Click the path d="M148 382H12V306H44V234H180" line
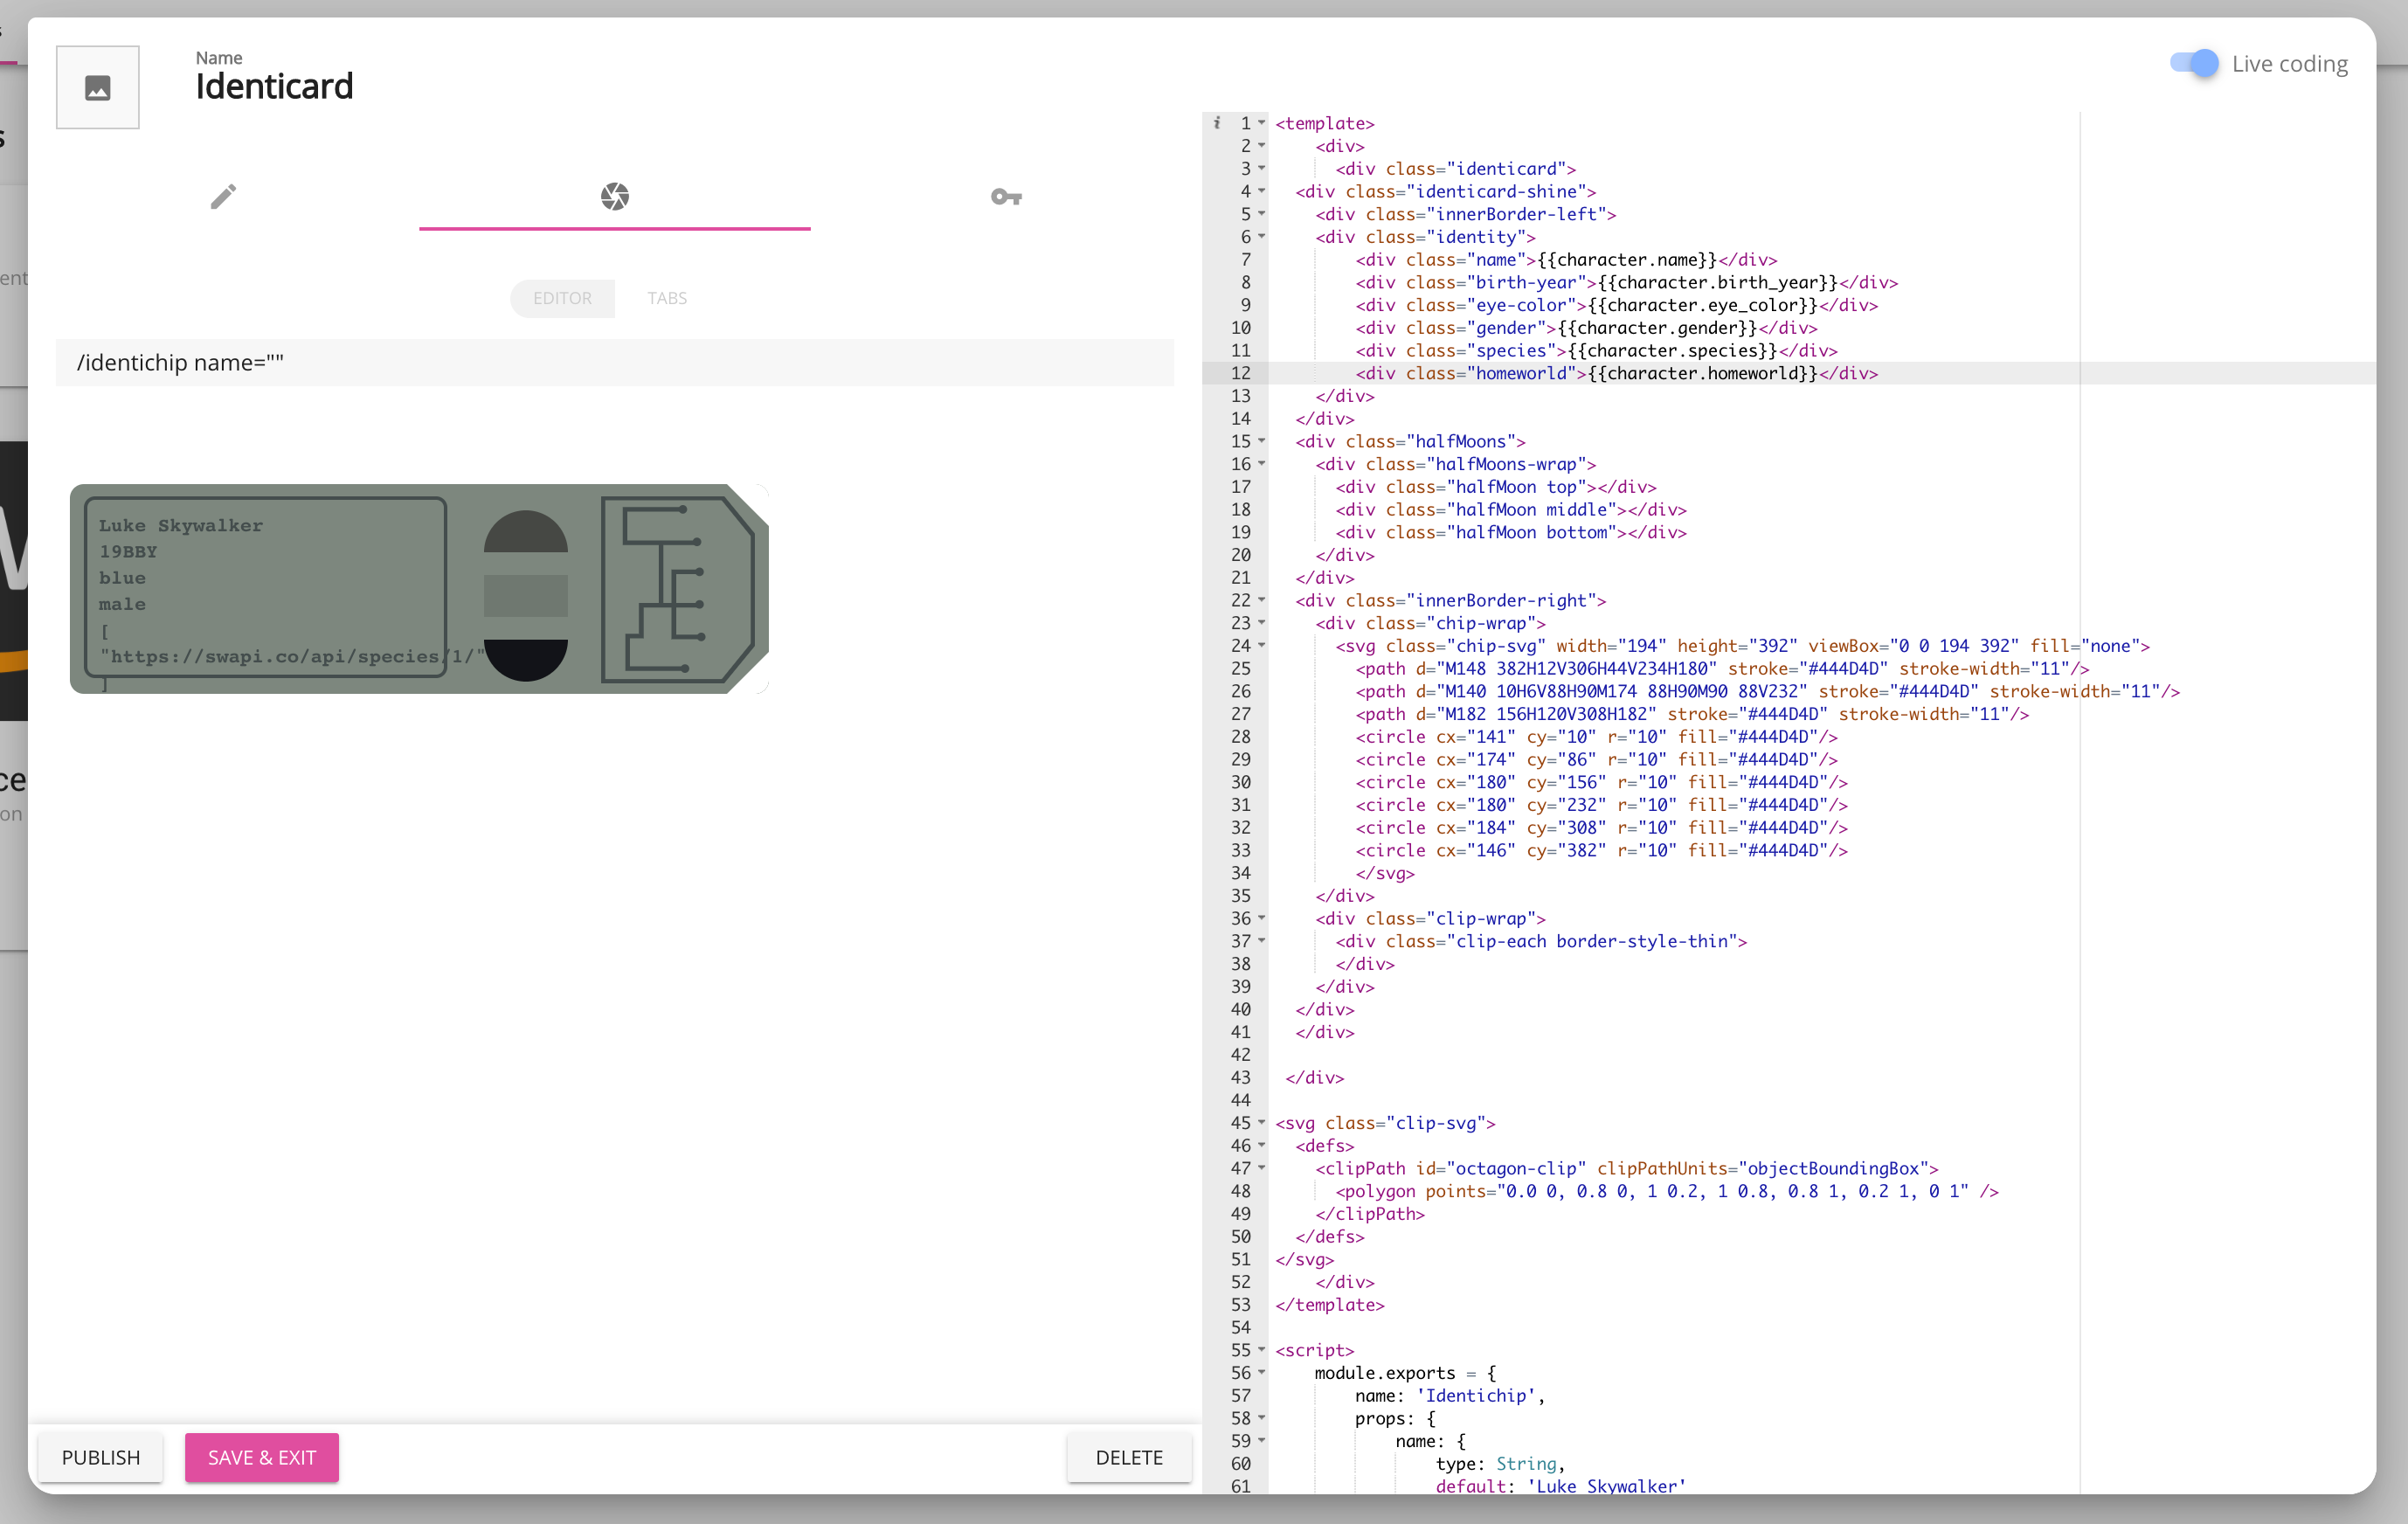This screenshot has width=2408, height=1524. point(1722,669)
